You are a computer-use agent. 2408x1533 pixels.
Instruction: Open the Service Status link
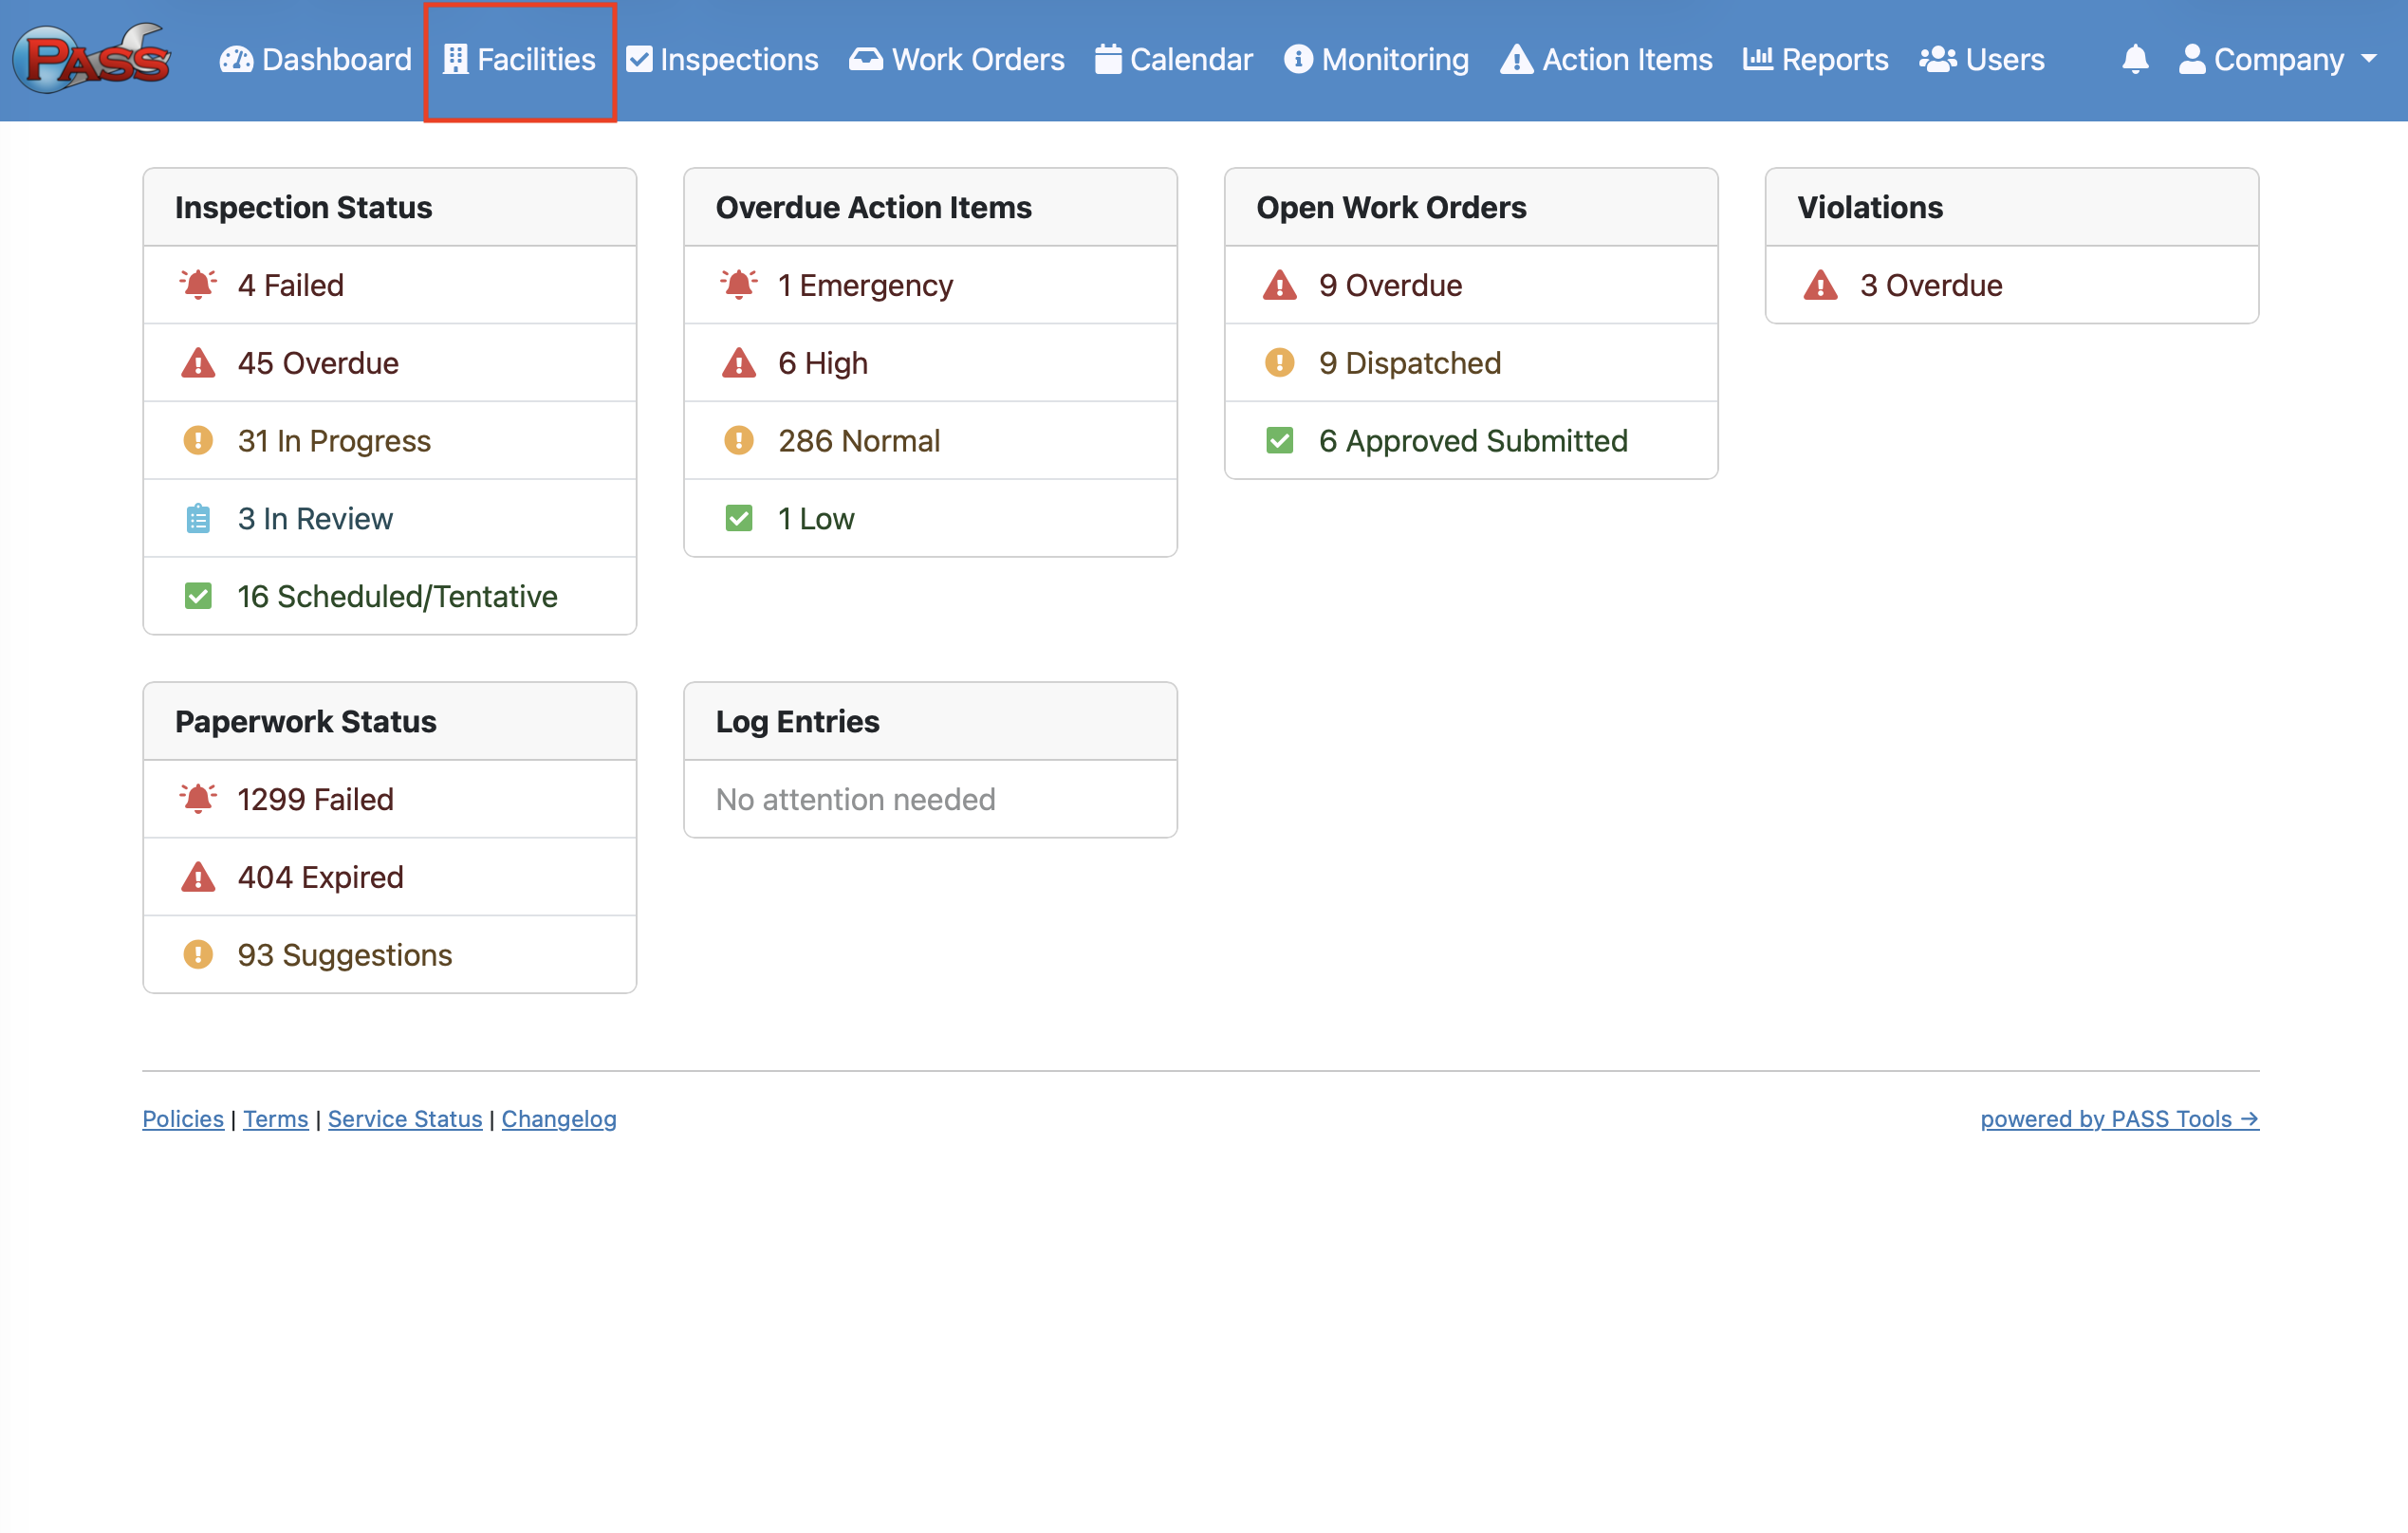(404, 1118)
